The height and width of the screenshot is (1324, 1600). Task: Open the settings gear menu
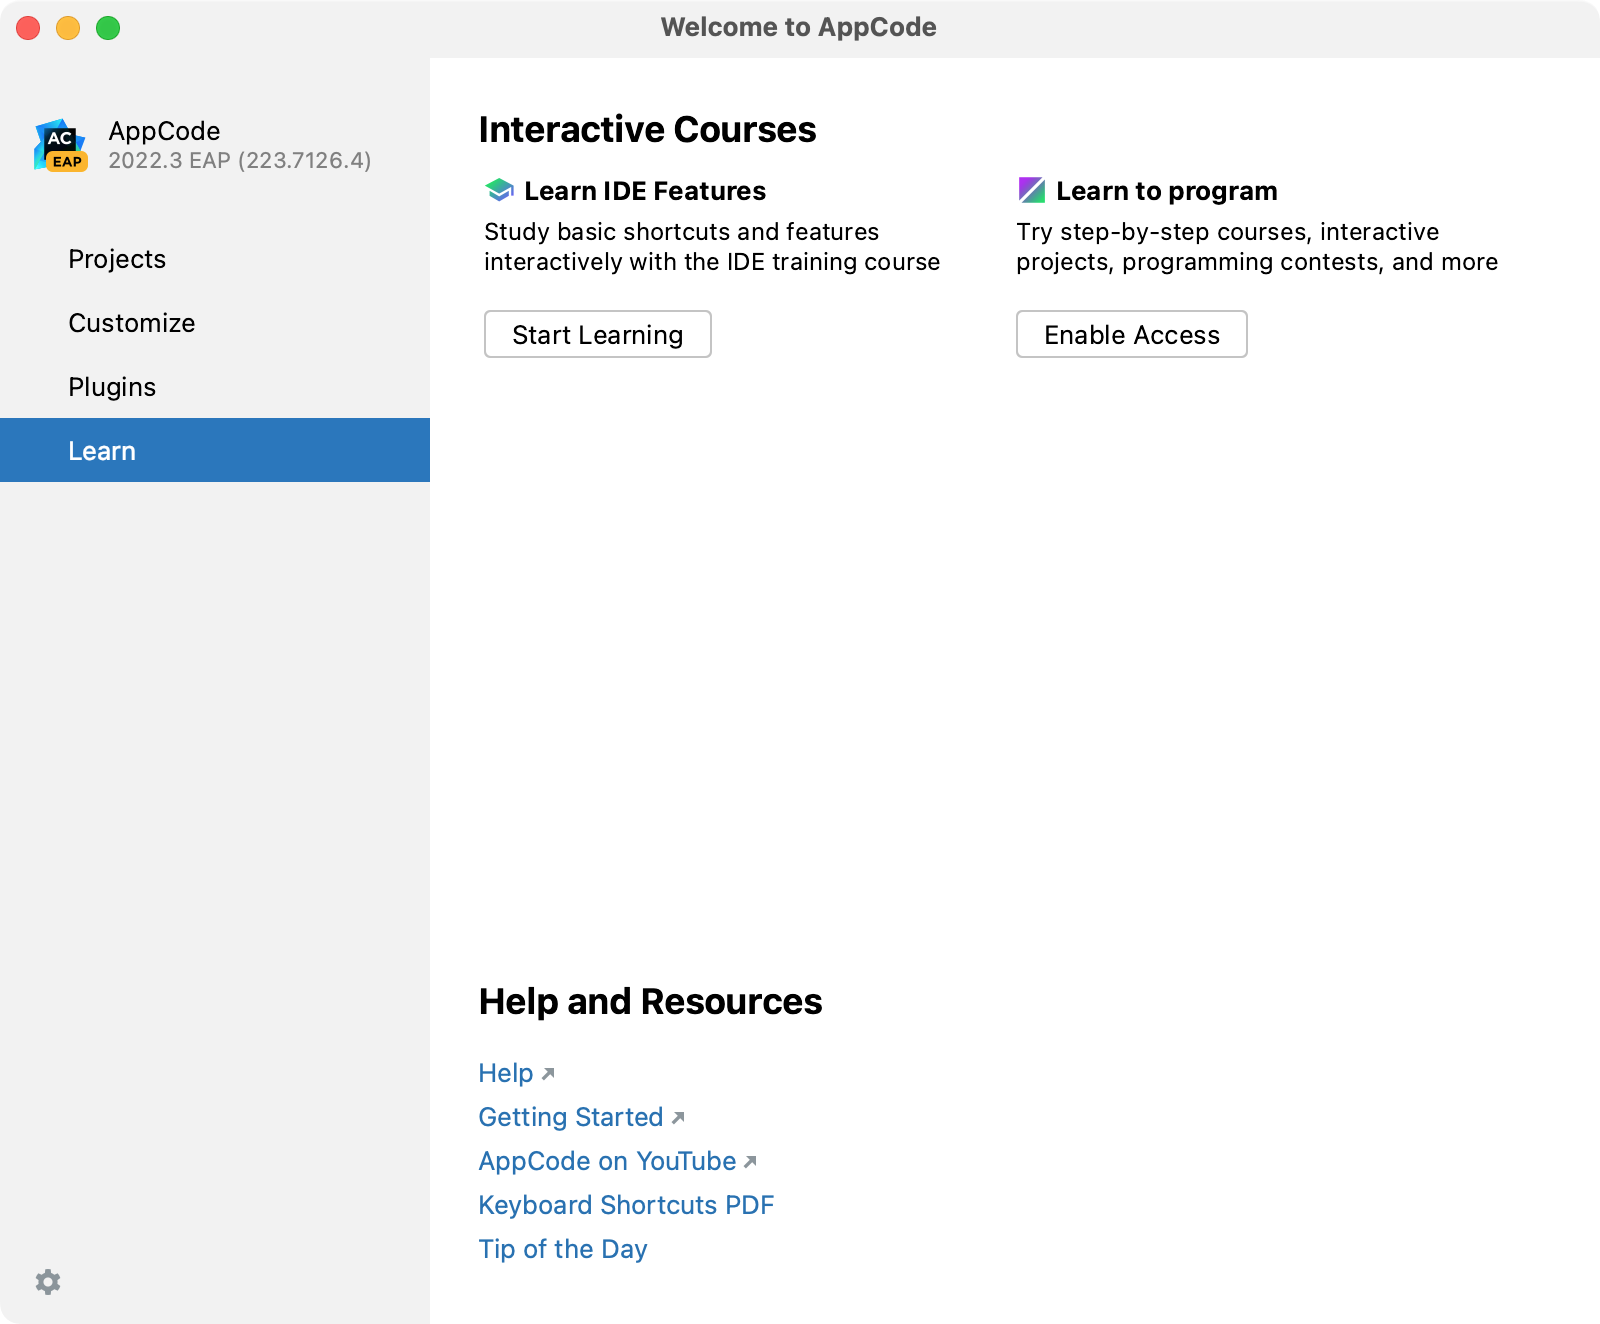[x=48, y=1282]
